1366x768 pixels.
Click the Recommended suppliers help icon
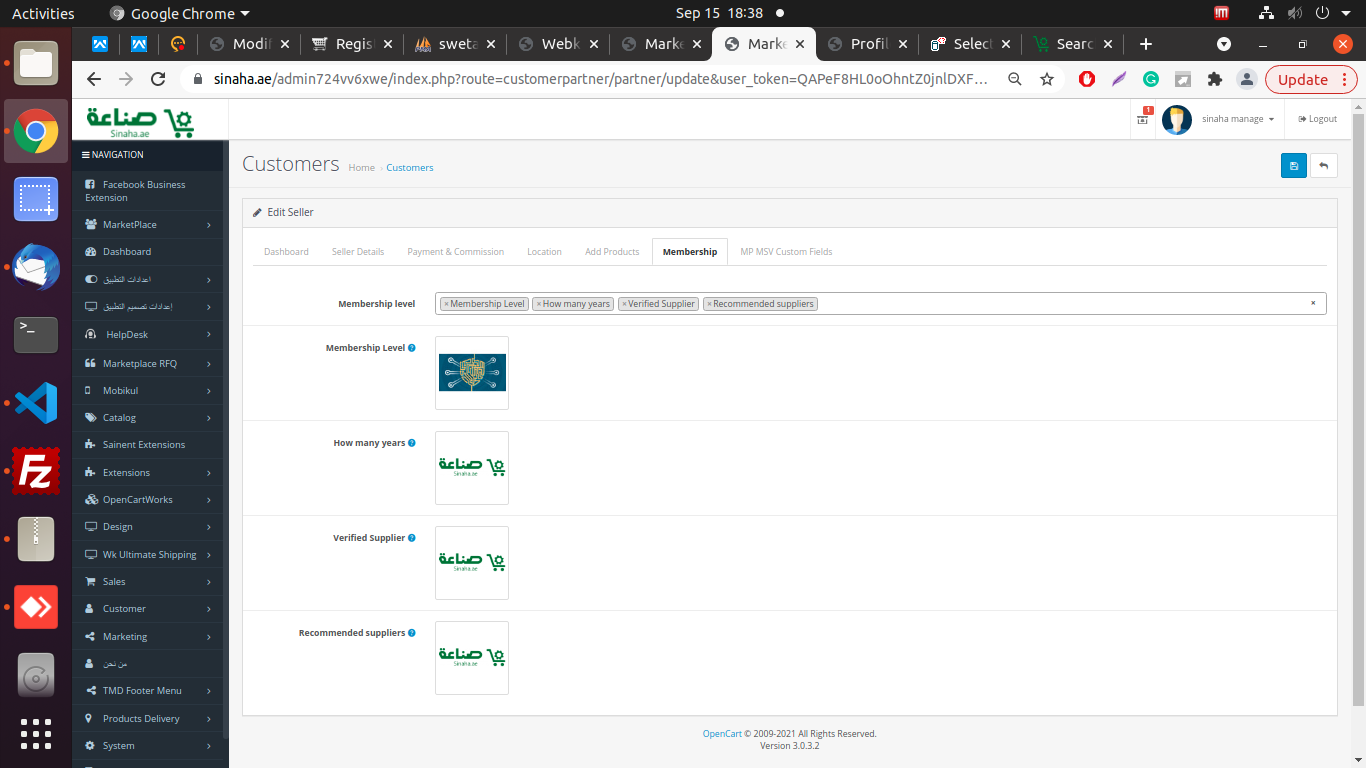[412, 633]
